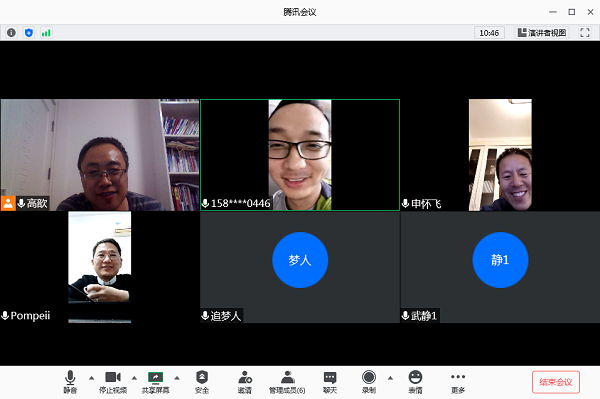Open the 安全 security menu
The height and width of the screenshot is (399, 600).
(x=202, y=382)
